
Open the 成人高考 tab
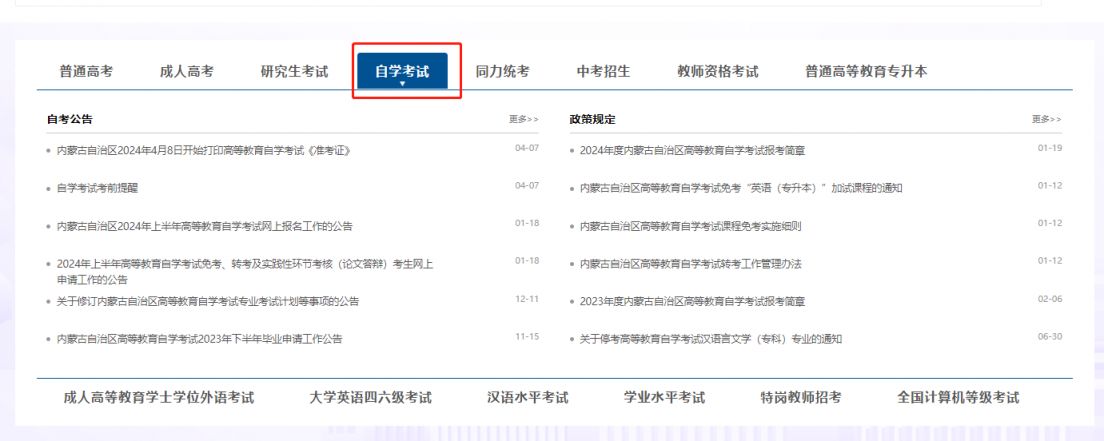click(x=186, y=71)
